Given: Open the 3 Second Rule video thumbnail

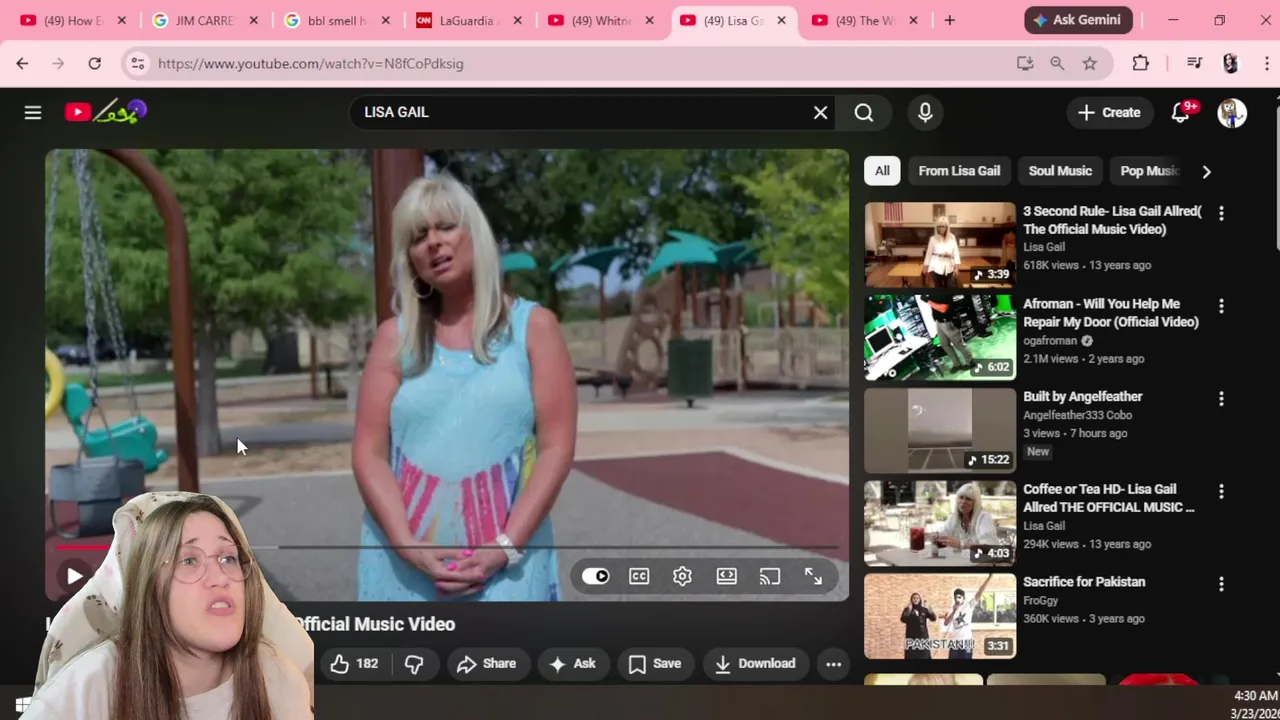Looking at the screenshot, I should pos(940,245).
